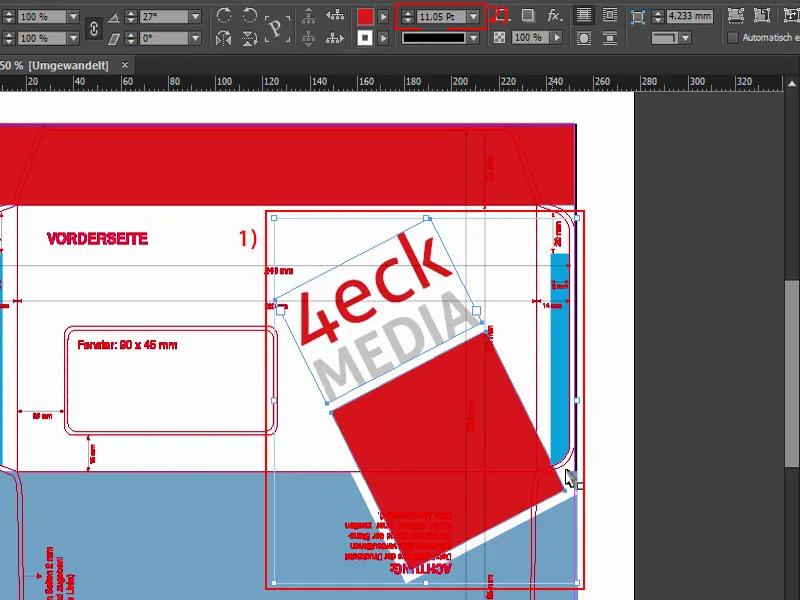The image size is (800, 600).
Task: Flip selection horizontally
Action: tap(223, 38)
